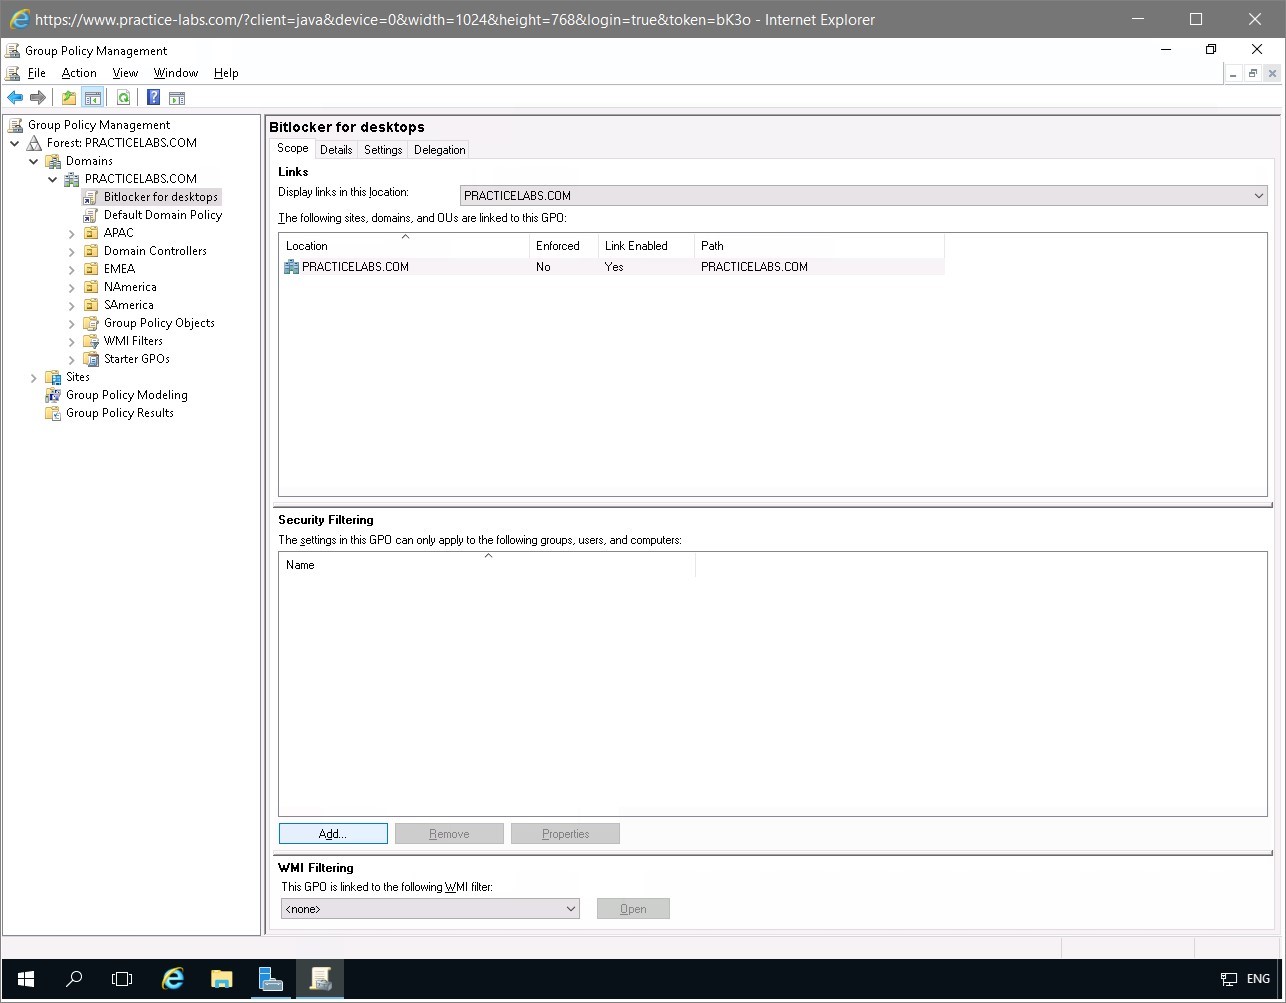This screenshot has width=1286, height=1003.
Task: Expand the Group Policy Objects node
Action: [x=70, y=322]
